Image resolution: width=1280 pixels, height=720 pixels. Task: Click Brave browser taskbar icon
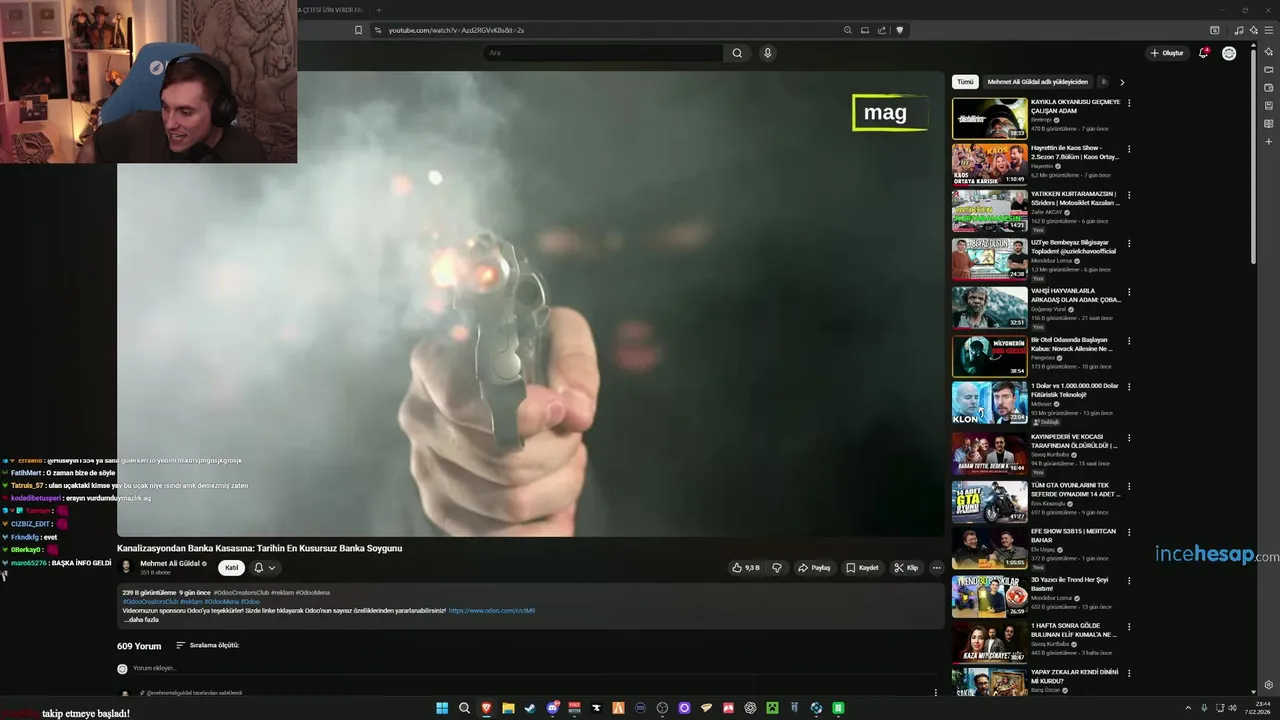(x=486, y=708)
